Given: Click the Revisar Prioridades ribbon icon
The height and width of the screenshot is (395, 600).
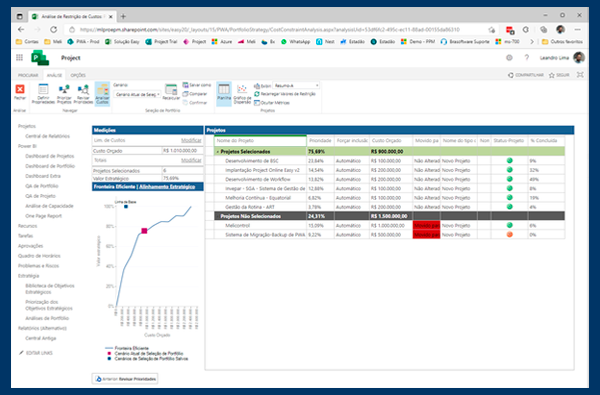Looking at the screenshot, I should [83, 90].
